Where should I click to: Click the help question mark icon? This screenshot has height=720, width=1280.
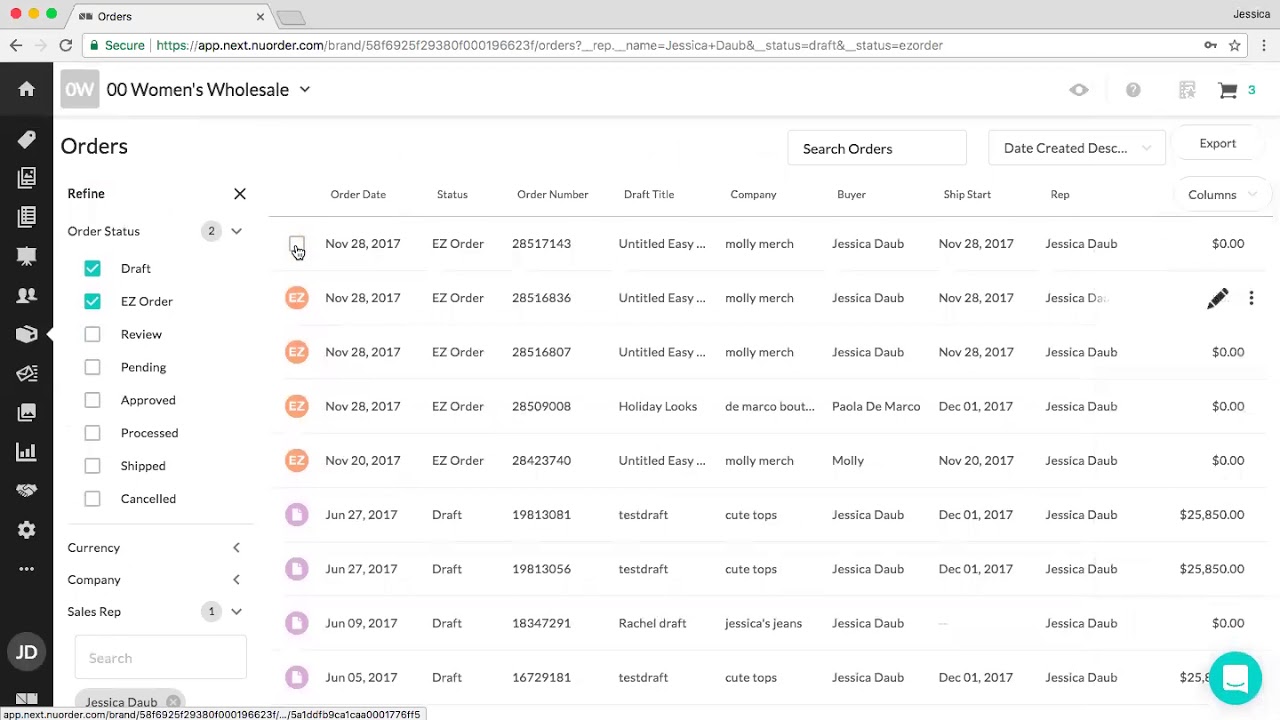pos(1133,90)
